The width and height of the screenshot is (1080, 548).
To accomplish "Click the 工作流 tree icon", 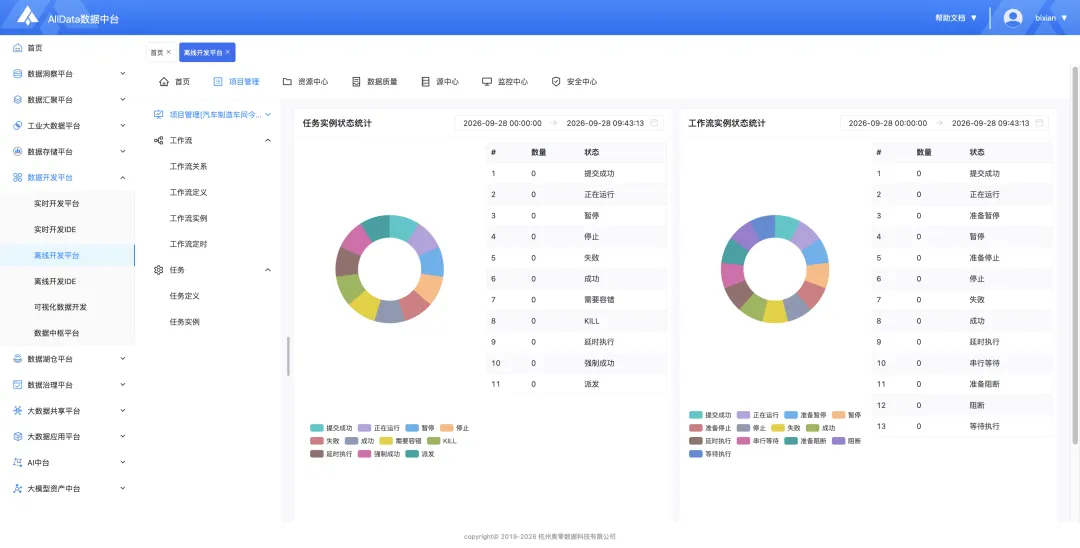I will (158, 140).
